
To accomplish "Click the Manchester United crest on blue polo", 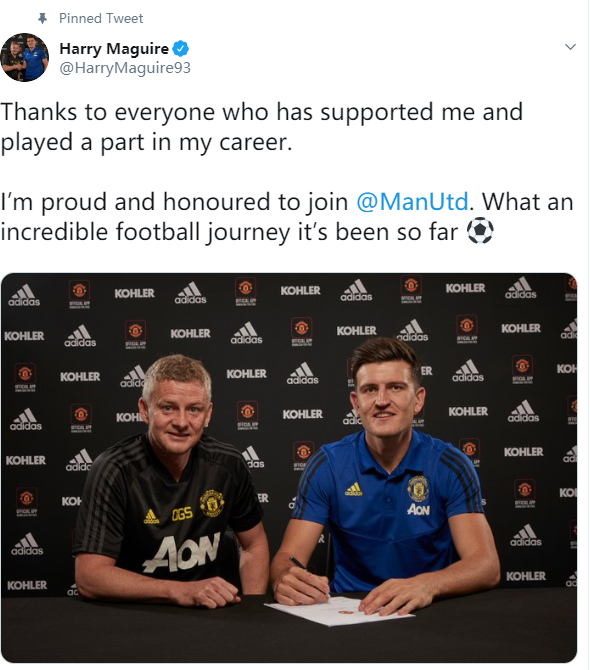I will (x=418, y=487).
